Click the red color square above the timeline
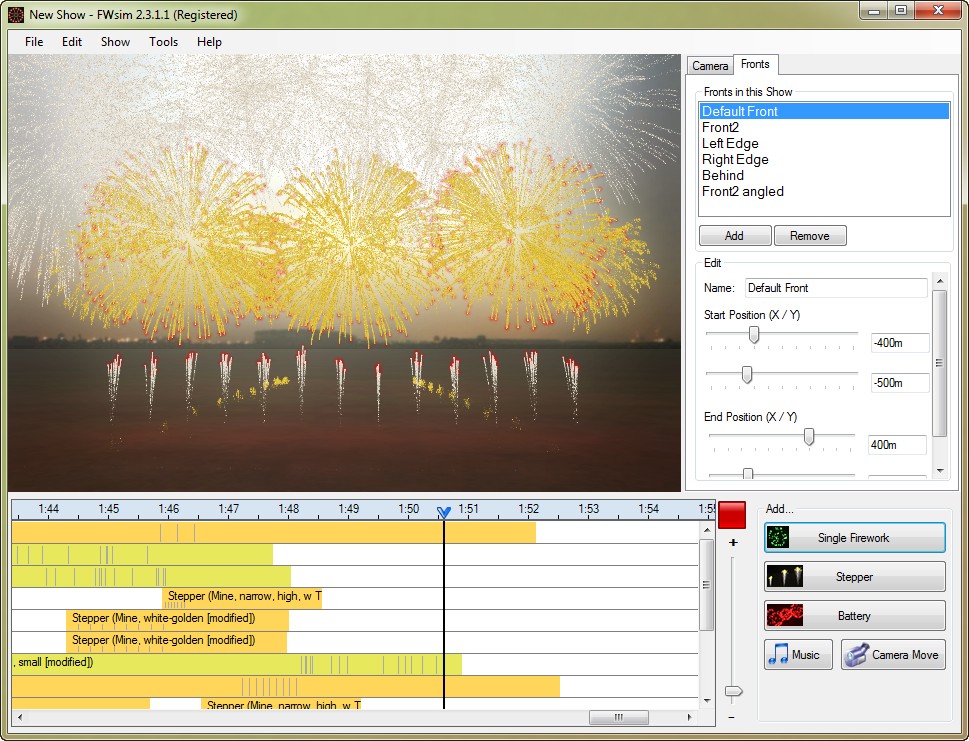This screenshot has height=741, width=969. click(733, 513)
